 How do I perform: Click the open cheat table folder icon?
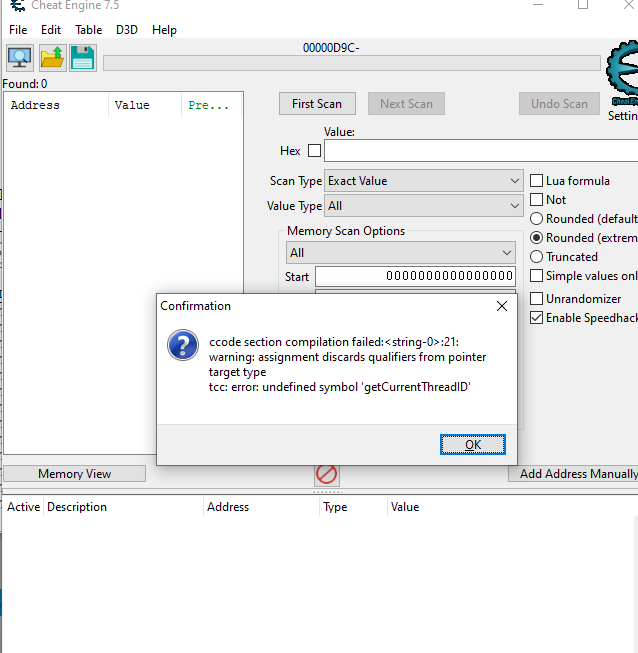click(52, 58)
